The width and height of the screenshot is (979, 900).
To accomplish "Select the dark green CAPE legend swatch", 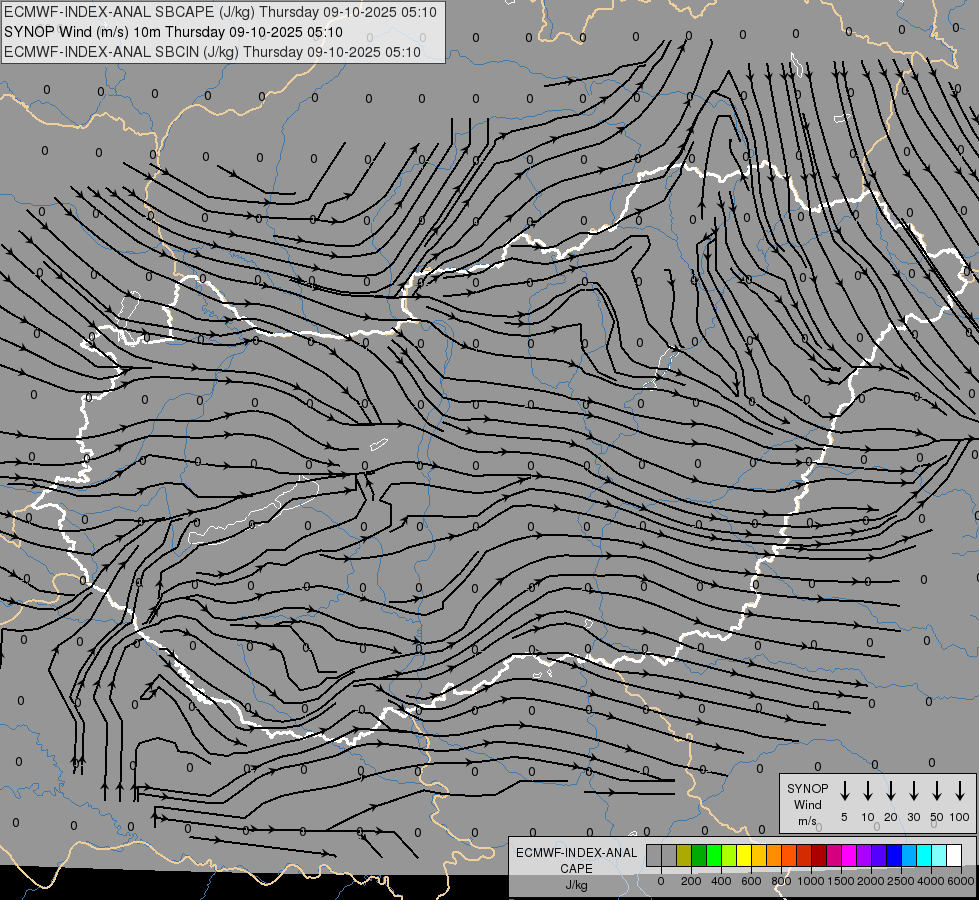I will pos(699,855).
